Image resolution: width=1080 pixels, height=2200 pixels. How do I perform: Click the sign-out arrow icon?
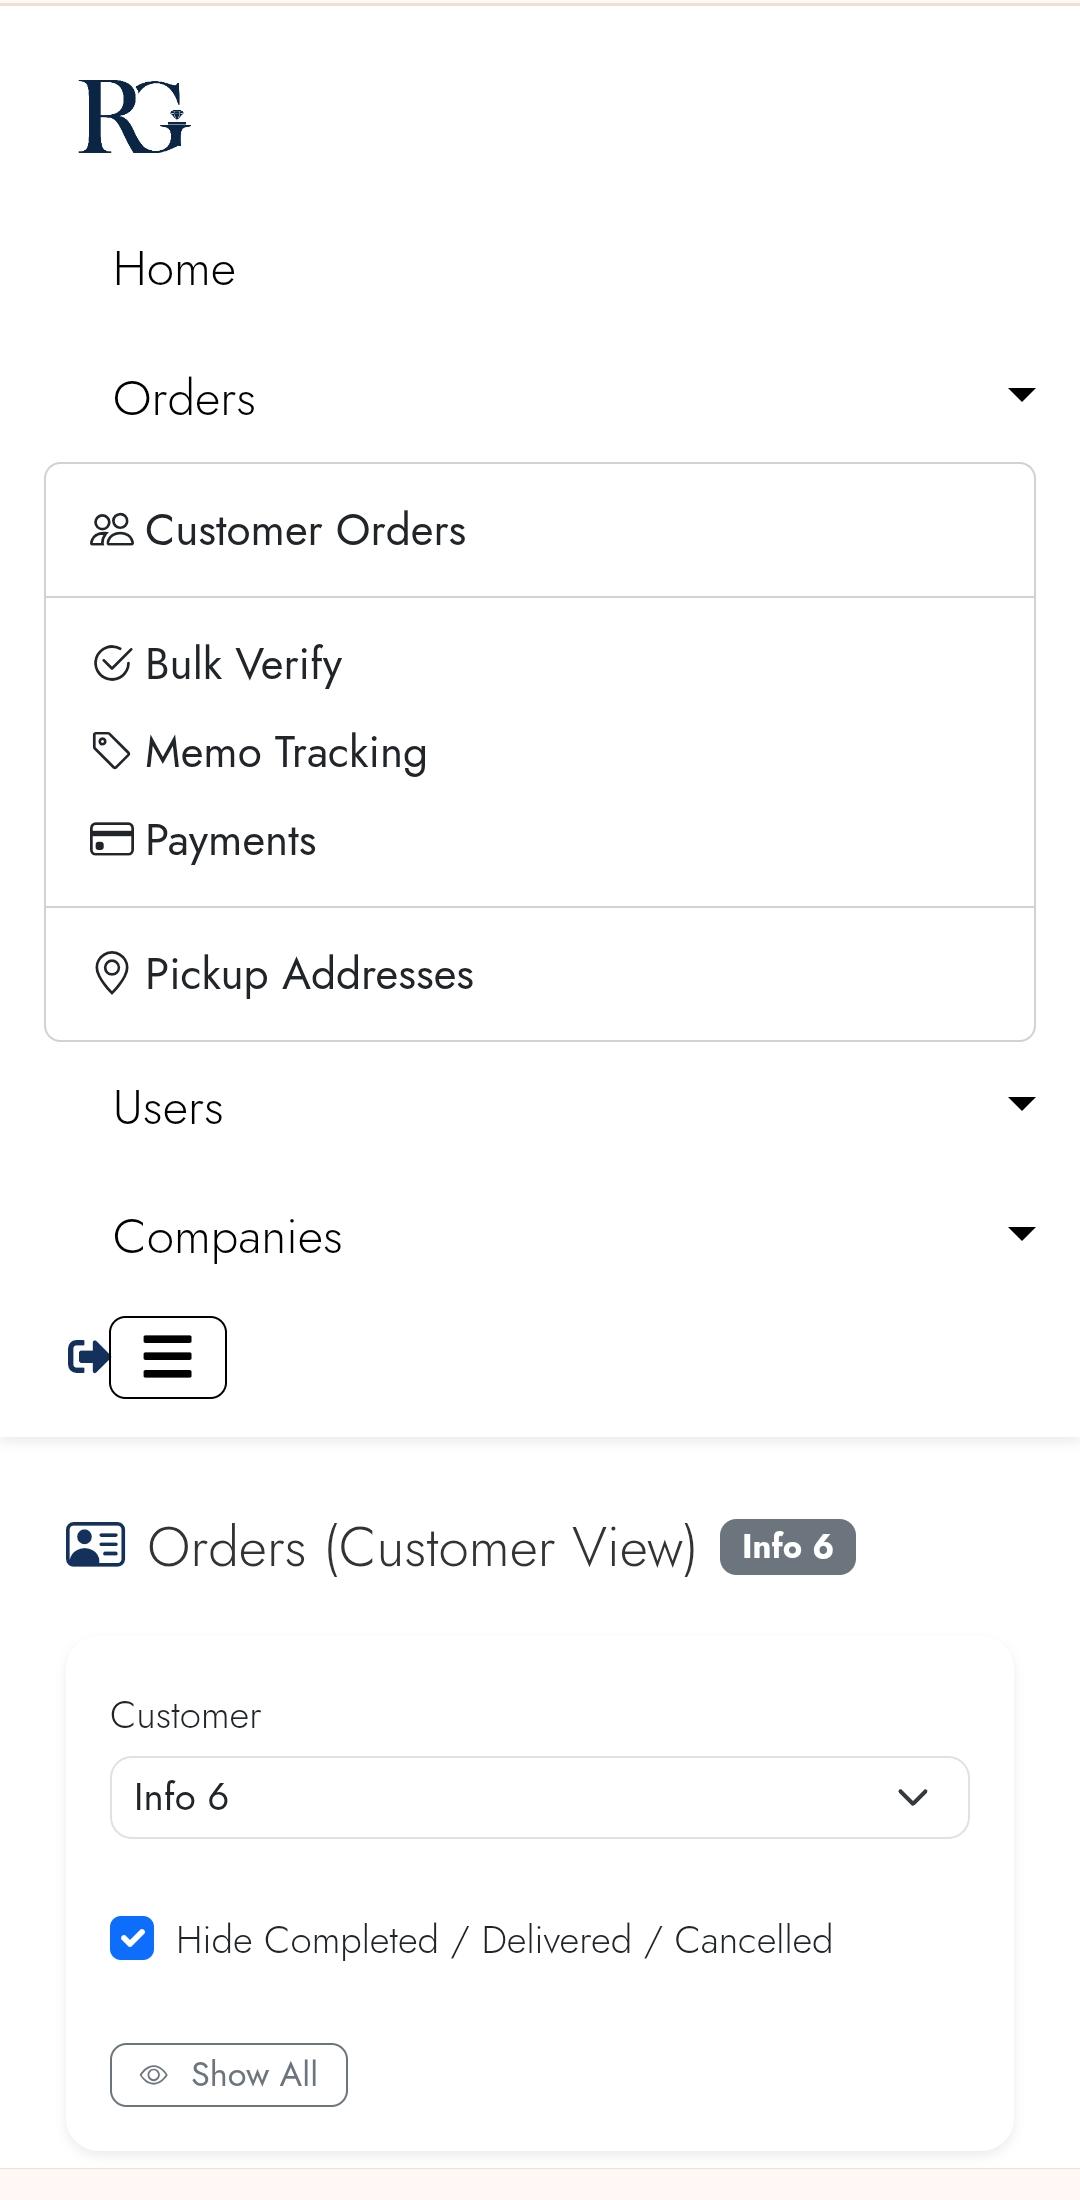[x=86, y=1357]
